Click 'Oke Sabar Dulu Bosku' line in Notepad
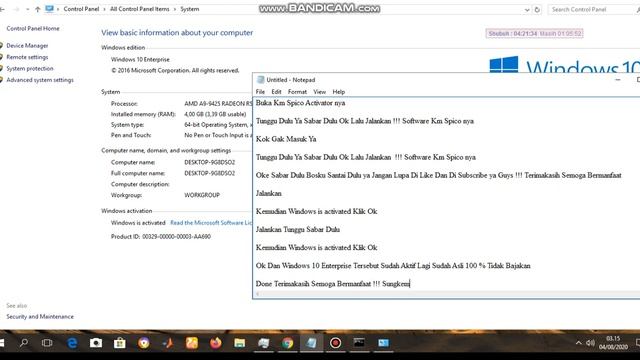The width and height of the screenshot is (640, 360). pyautogui.click(x=438, y=176)
